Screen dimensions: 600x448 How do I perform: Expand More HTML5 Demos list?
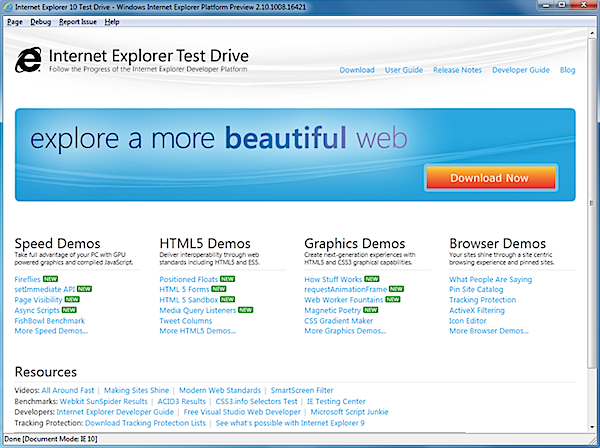195,330
